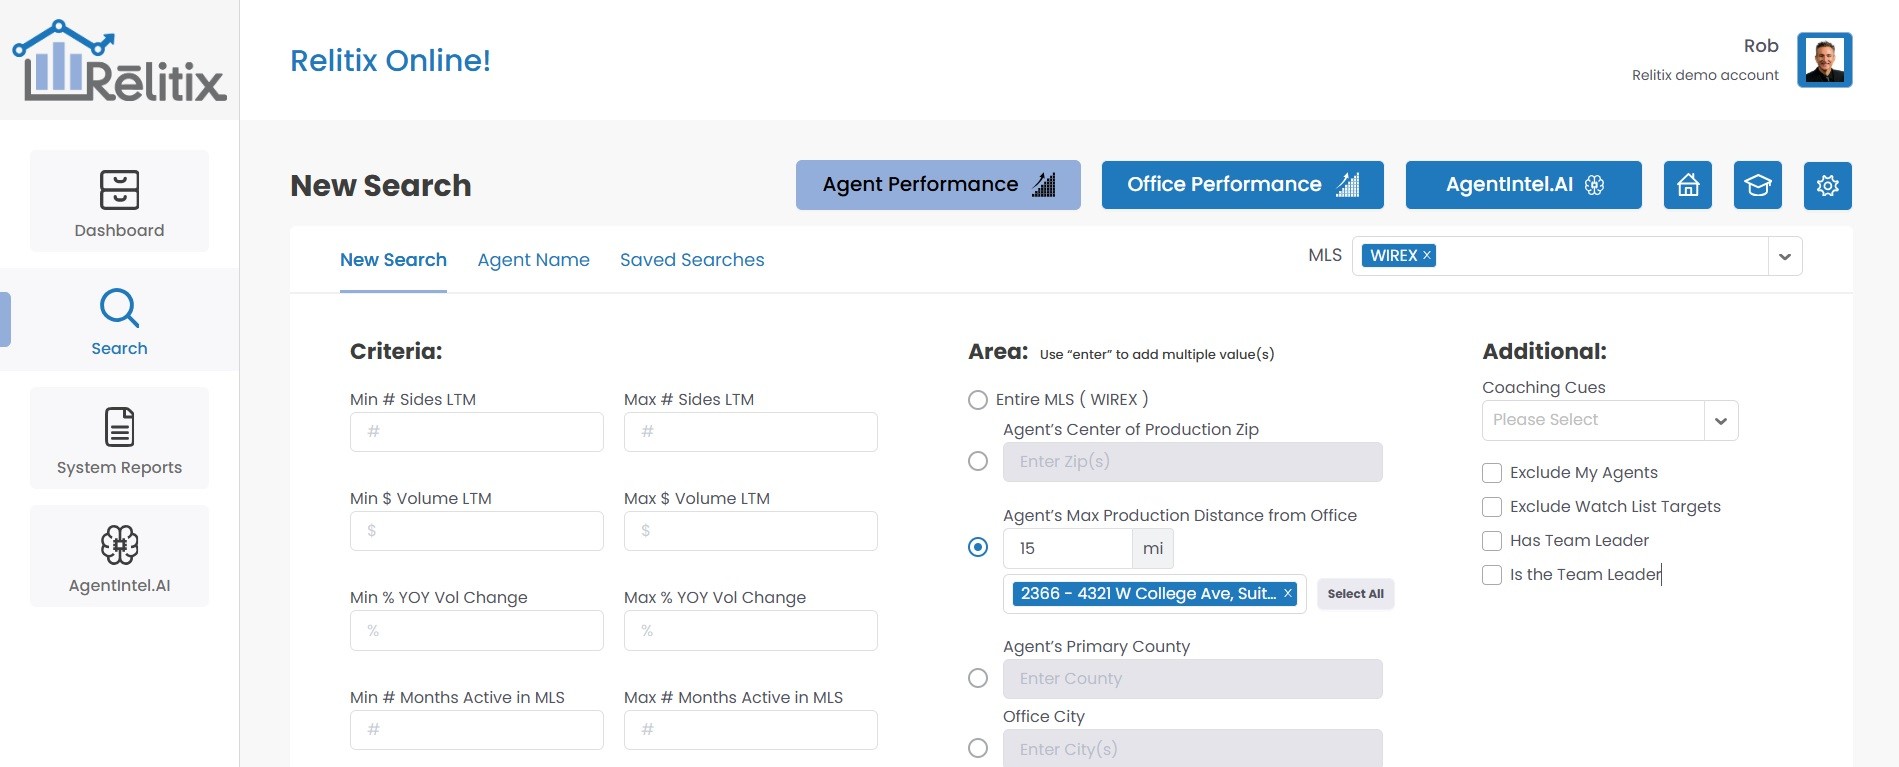Click the Enter Zip(s) field
This screenshot has width=1899, height=767.
coord(1193,462)
